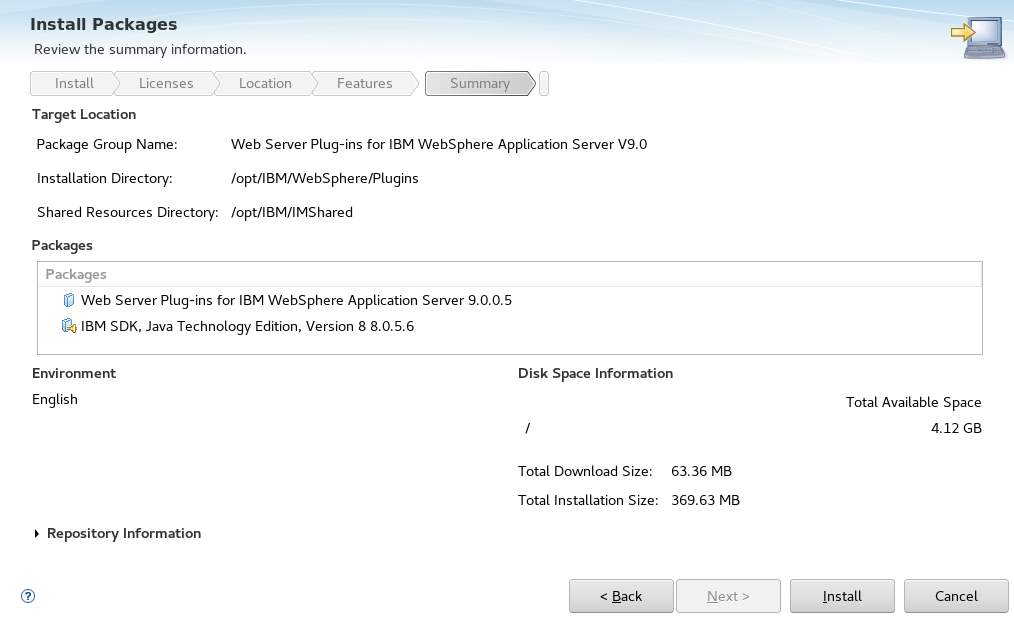Screen dimensions: 1014x626
Task: Click the Disk Space Information heading
Action: [595, 373]
